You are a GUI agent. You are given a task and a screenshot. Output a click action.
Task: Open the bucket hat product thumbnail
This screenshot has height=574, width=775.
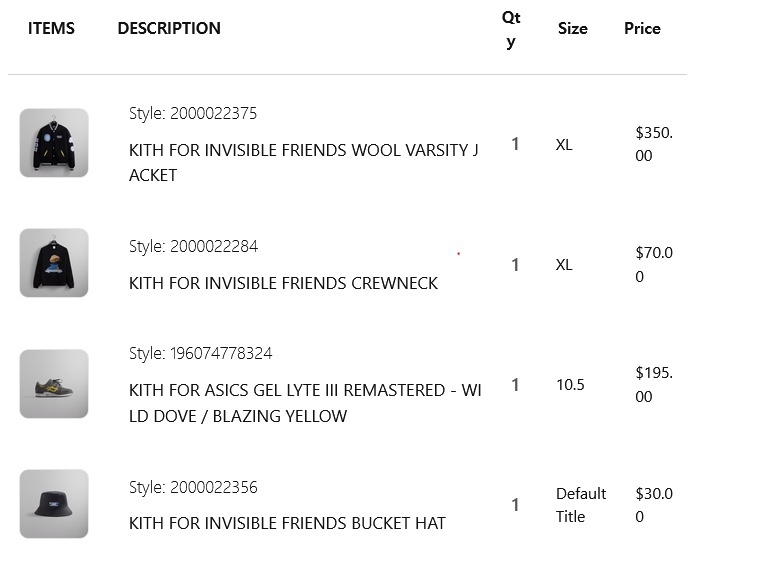pos(54,504)
